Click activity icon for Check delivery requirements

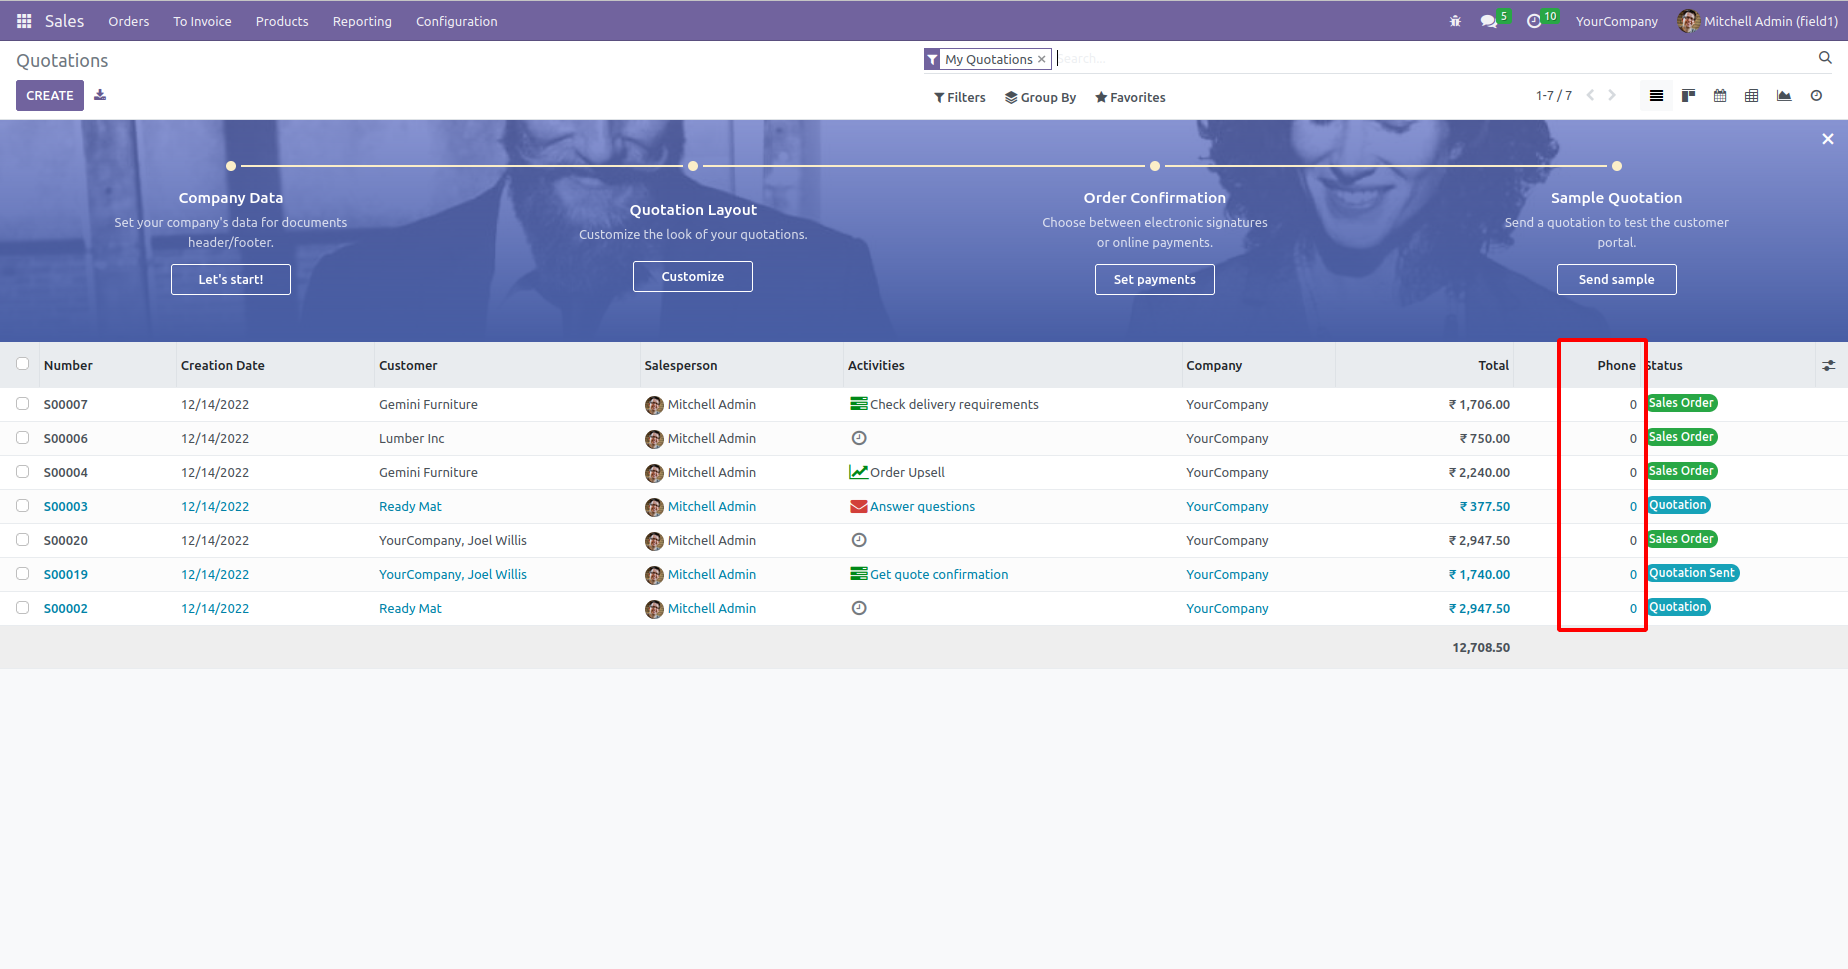[x=859, y=404]
